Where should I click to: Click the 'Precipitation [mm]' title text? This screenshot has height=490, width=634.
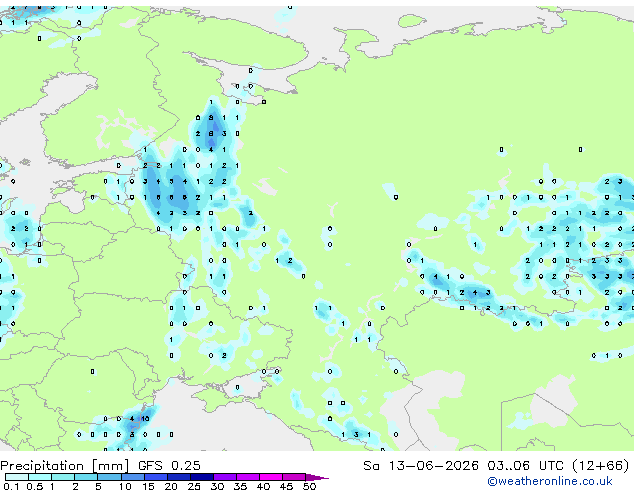(x=64, y=466)
